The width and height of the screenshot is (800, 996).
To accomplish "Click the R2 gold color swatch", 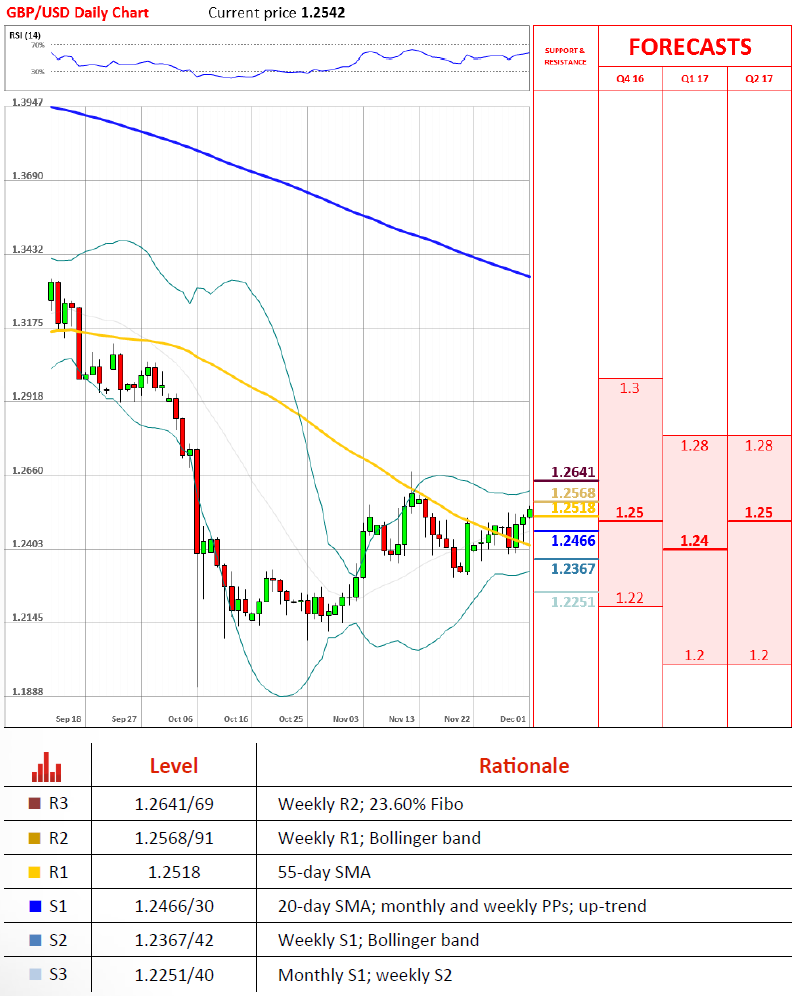I will [35, 838].
